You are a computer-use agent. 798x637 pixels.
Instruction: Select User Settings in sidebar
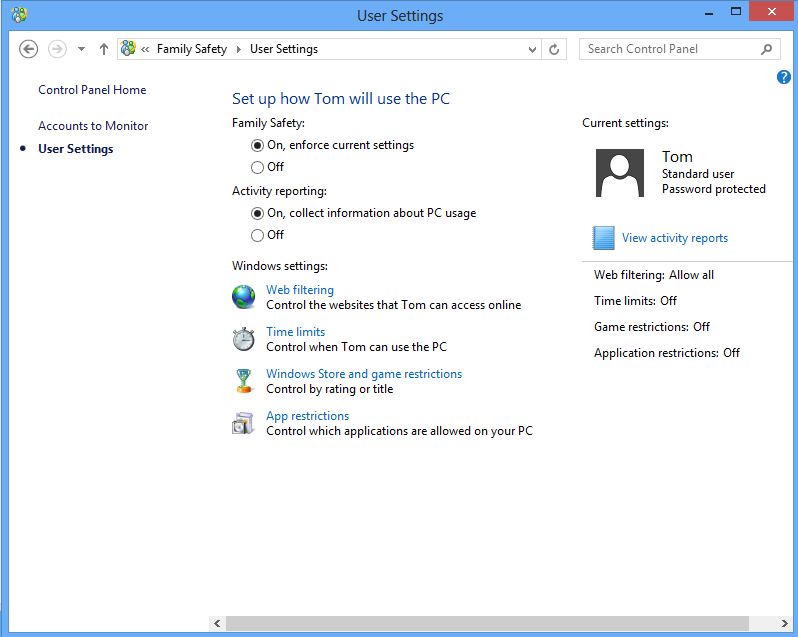[x=76, y=149]
